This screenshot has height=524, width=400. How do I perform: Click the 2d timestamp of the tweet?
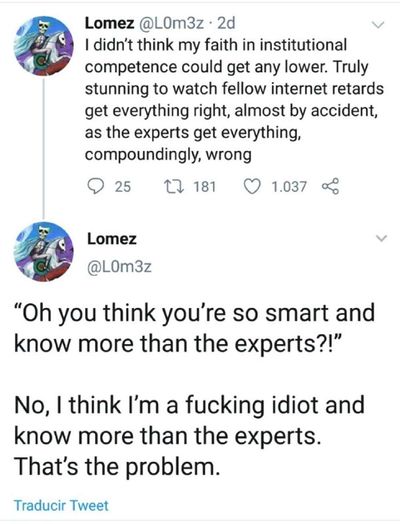tap(226, 23)
